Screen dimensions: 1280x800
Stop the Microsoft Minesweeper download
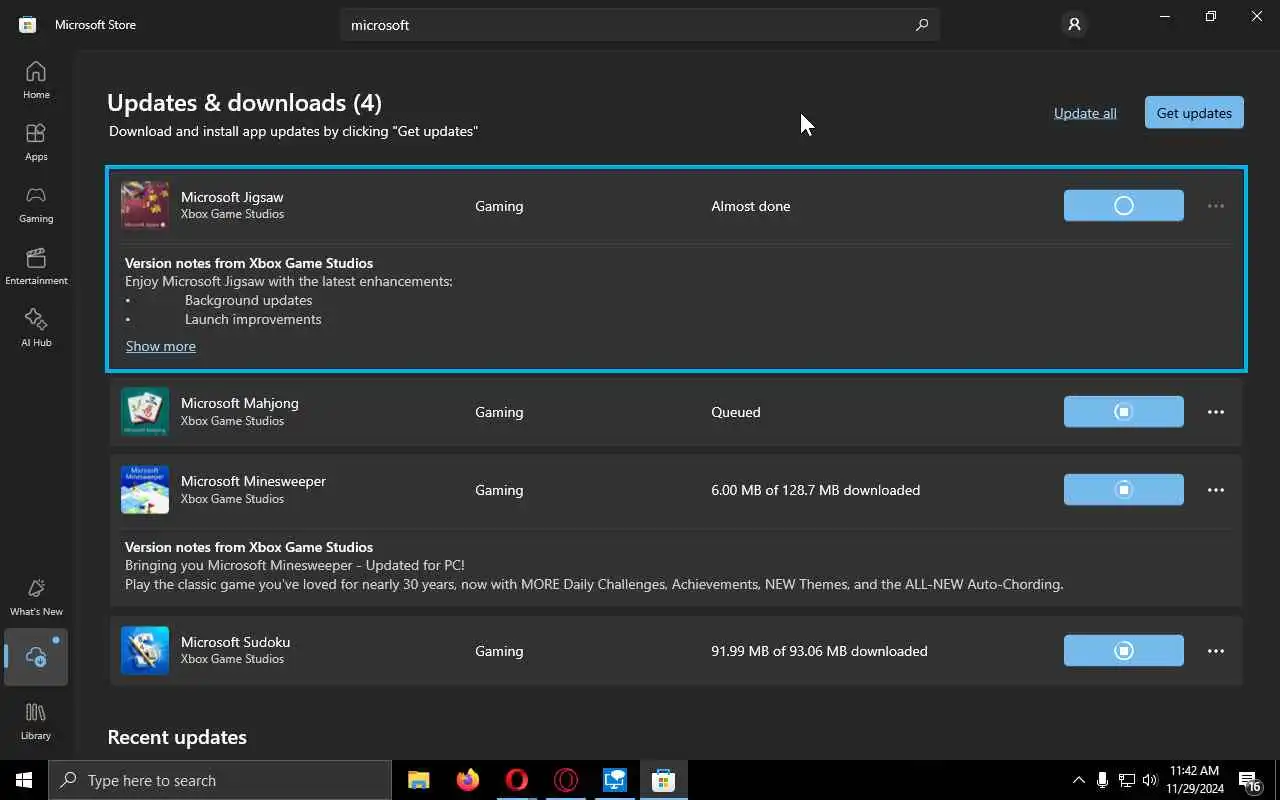(1123, 490)
